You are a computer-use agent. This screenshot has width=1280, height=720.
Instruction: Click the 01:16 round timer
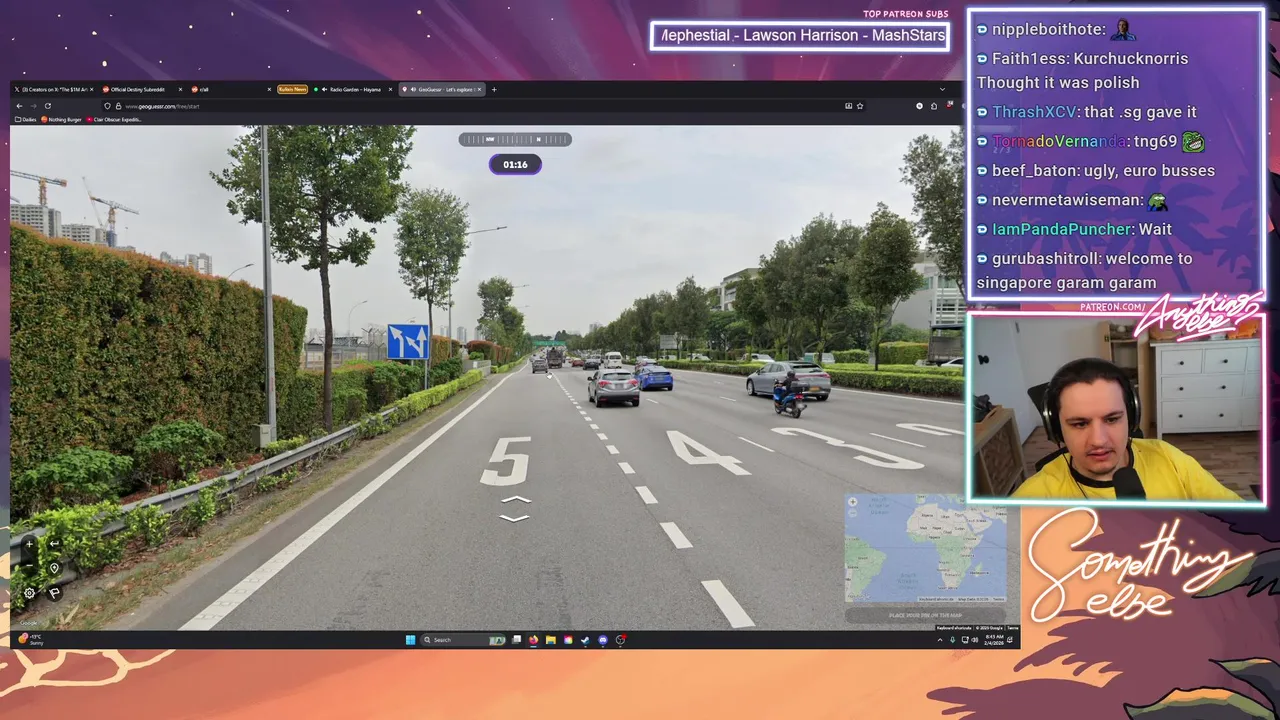(515, 165)
